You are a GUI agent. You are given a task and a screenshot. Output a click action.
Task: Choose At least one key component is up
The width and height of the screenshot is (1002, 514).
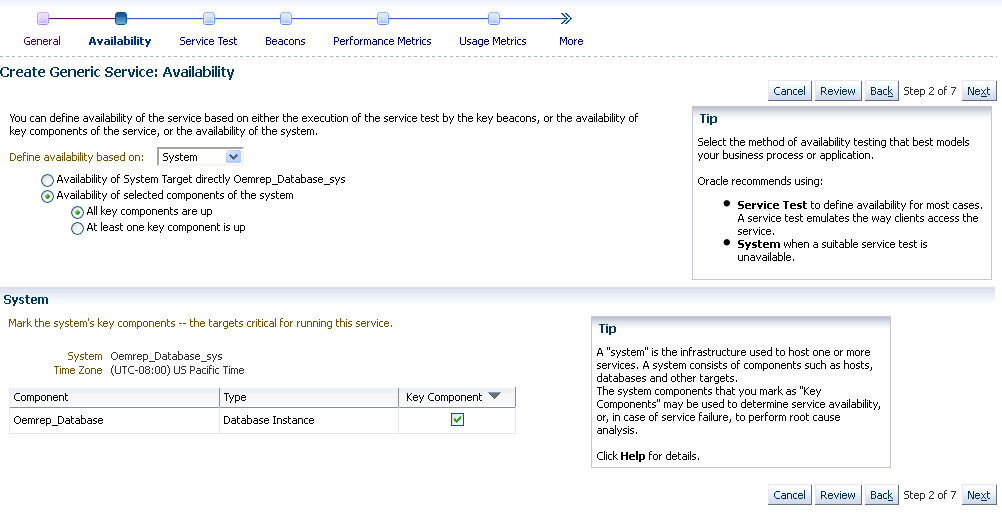point(77,228)
